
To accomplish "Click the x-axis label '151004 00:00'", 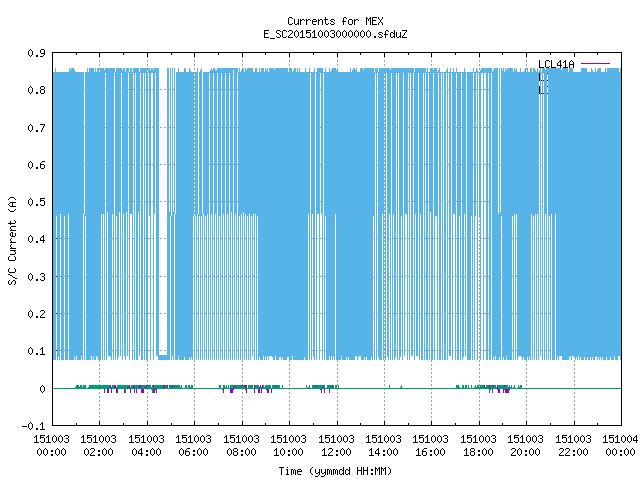I will 620,446.
